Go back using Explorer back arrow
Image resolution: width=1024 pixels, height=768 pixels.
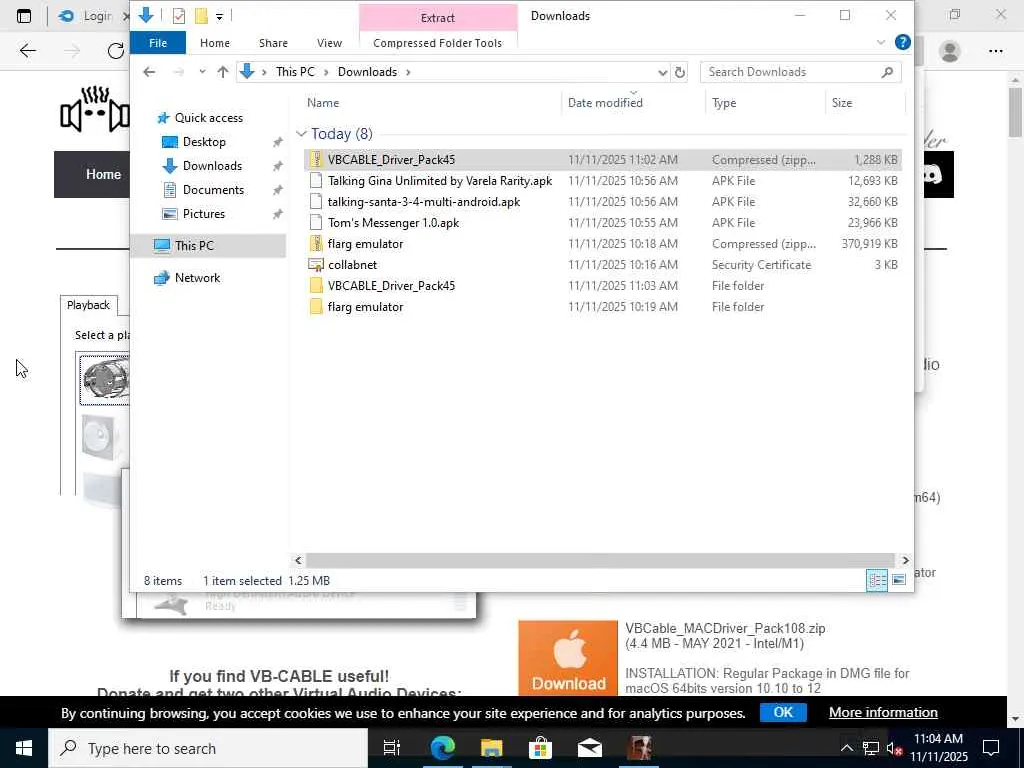coord(150,72)
